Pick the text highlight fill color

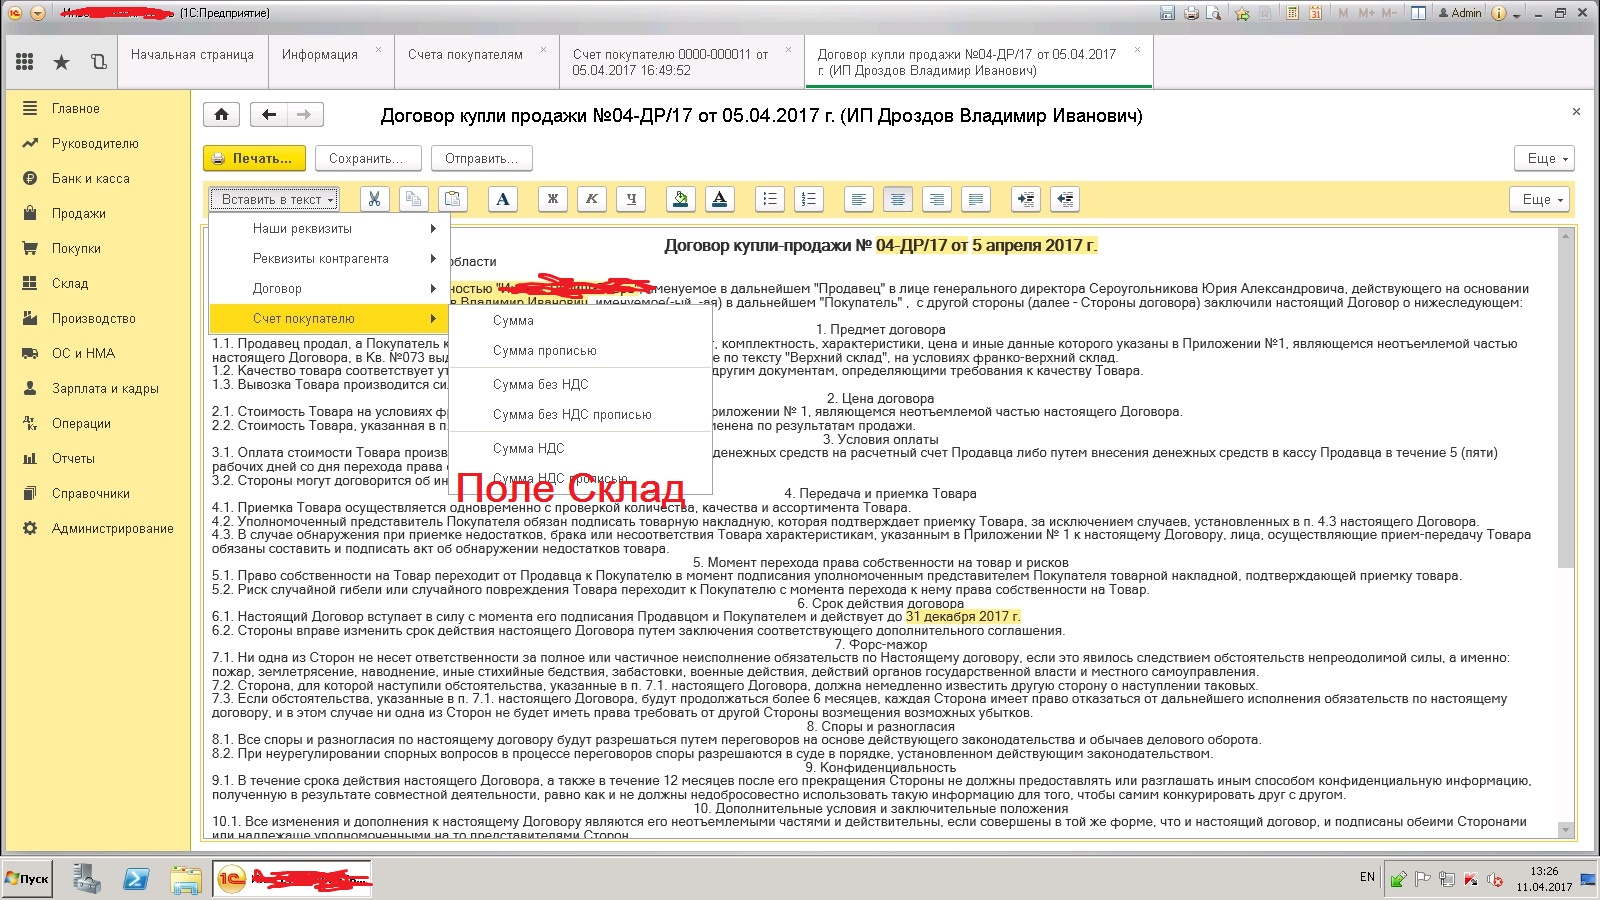point(680,199)
